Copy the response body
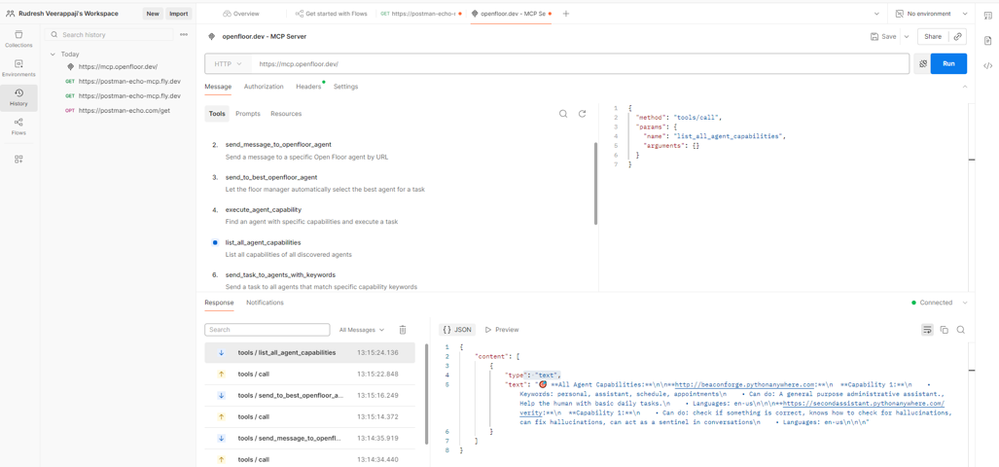The image size is (999, 467). (x=943, y=329)
